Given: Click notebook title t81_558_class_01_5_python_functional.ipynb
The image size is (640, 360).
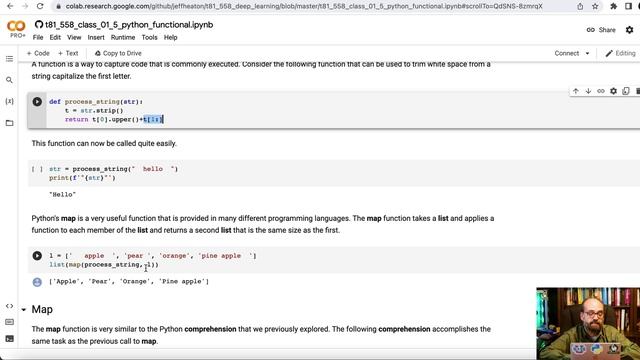Looking at the screenshot, I should pos(129,24).
